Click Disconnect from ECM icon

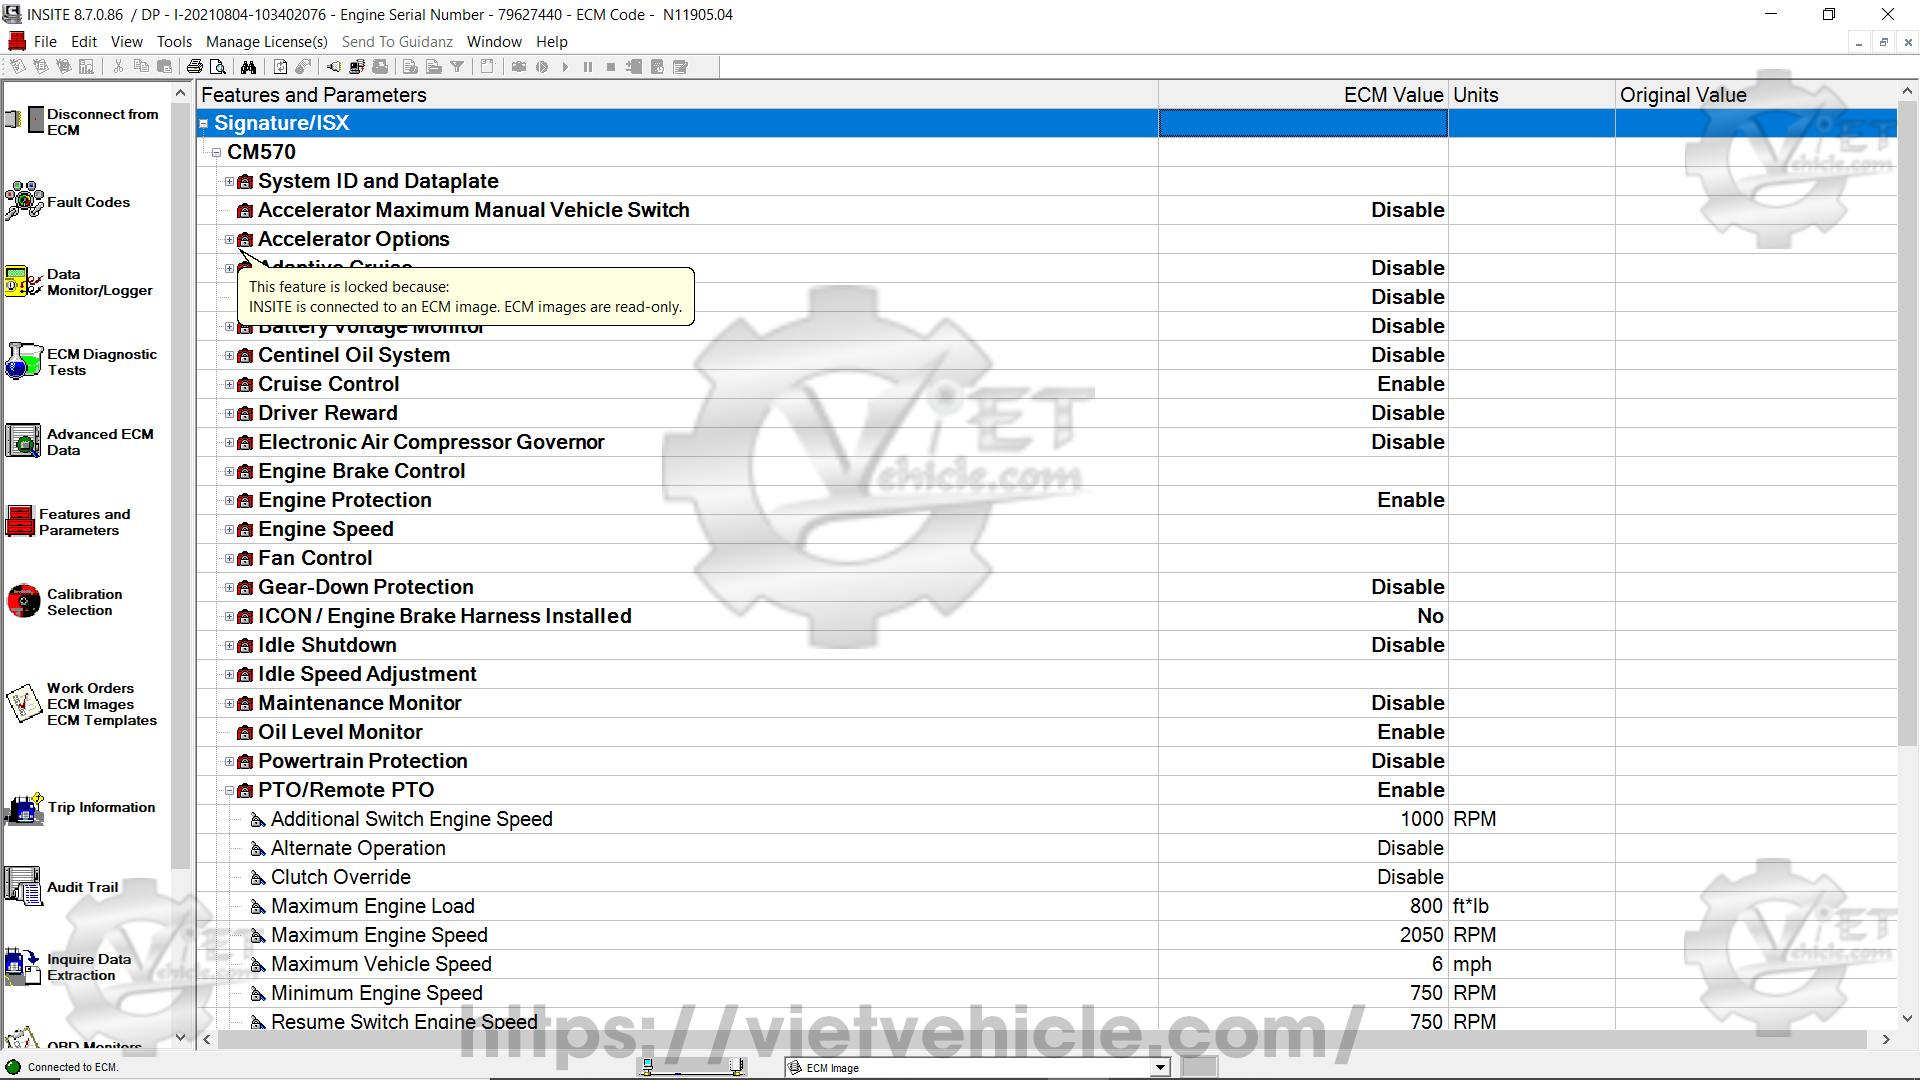24,121
